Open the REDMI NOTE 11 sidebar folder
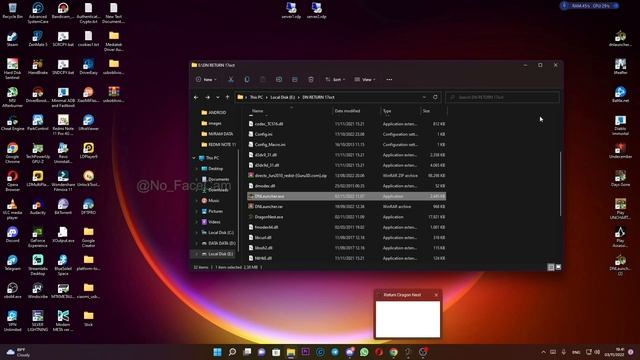 point(218,144)
